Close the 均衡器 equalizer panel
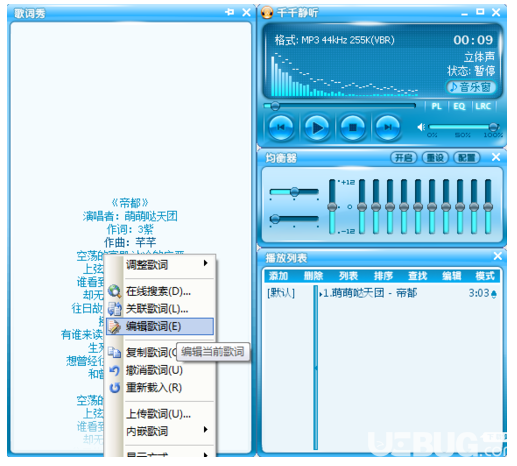517x466 pixels. coord(496,157)
